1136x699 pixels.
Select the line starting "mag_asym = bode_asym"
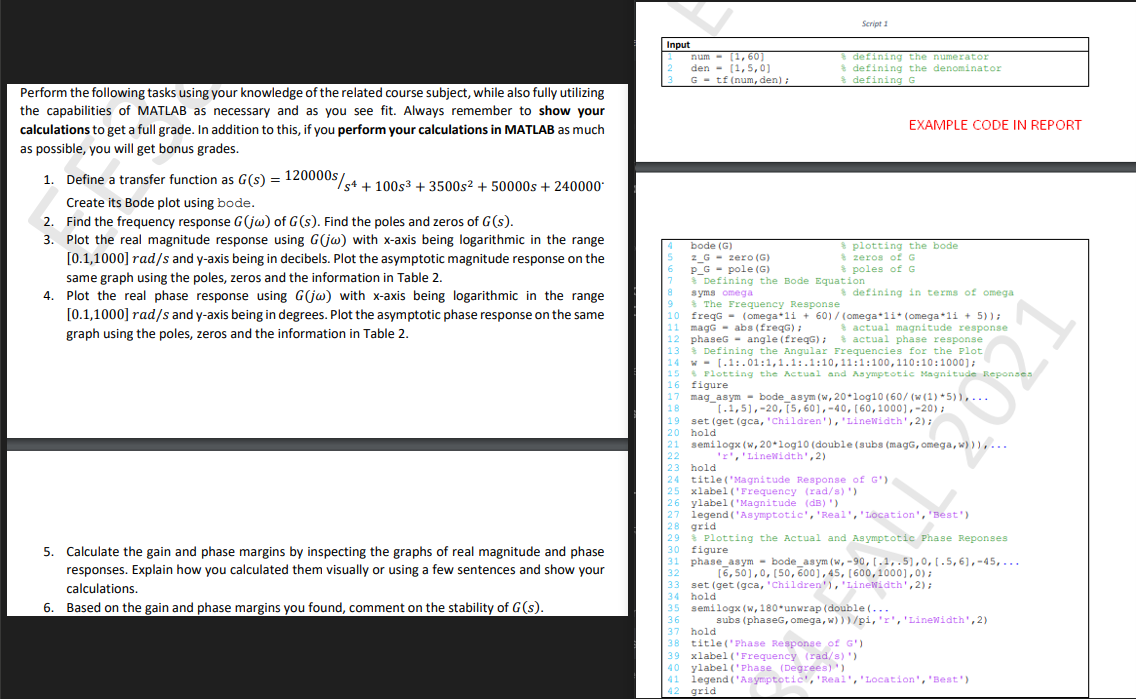(840, 397)
